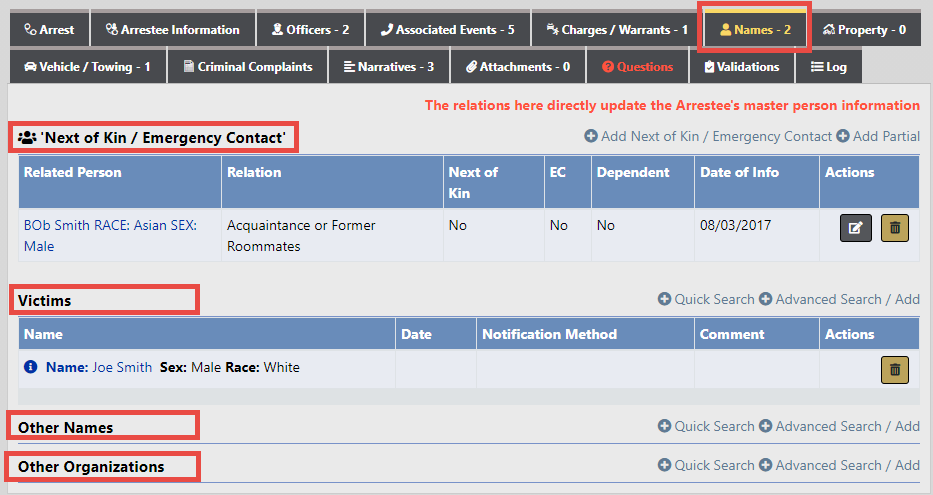Screen dimensions: 933x495
Task: Open the Narratives - 3 tab
Action: pyautogui.click(x=389, y=67)
